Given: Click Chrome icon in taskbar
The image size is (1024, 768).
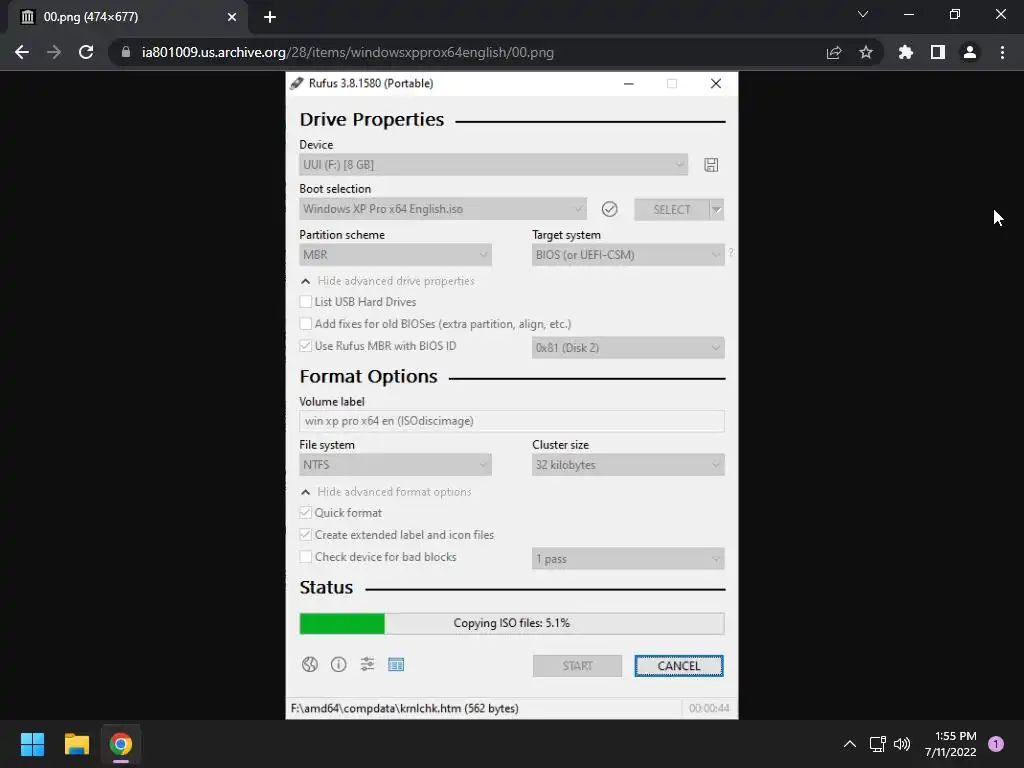Looking at the screenshot, I should 121,744.
